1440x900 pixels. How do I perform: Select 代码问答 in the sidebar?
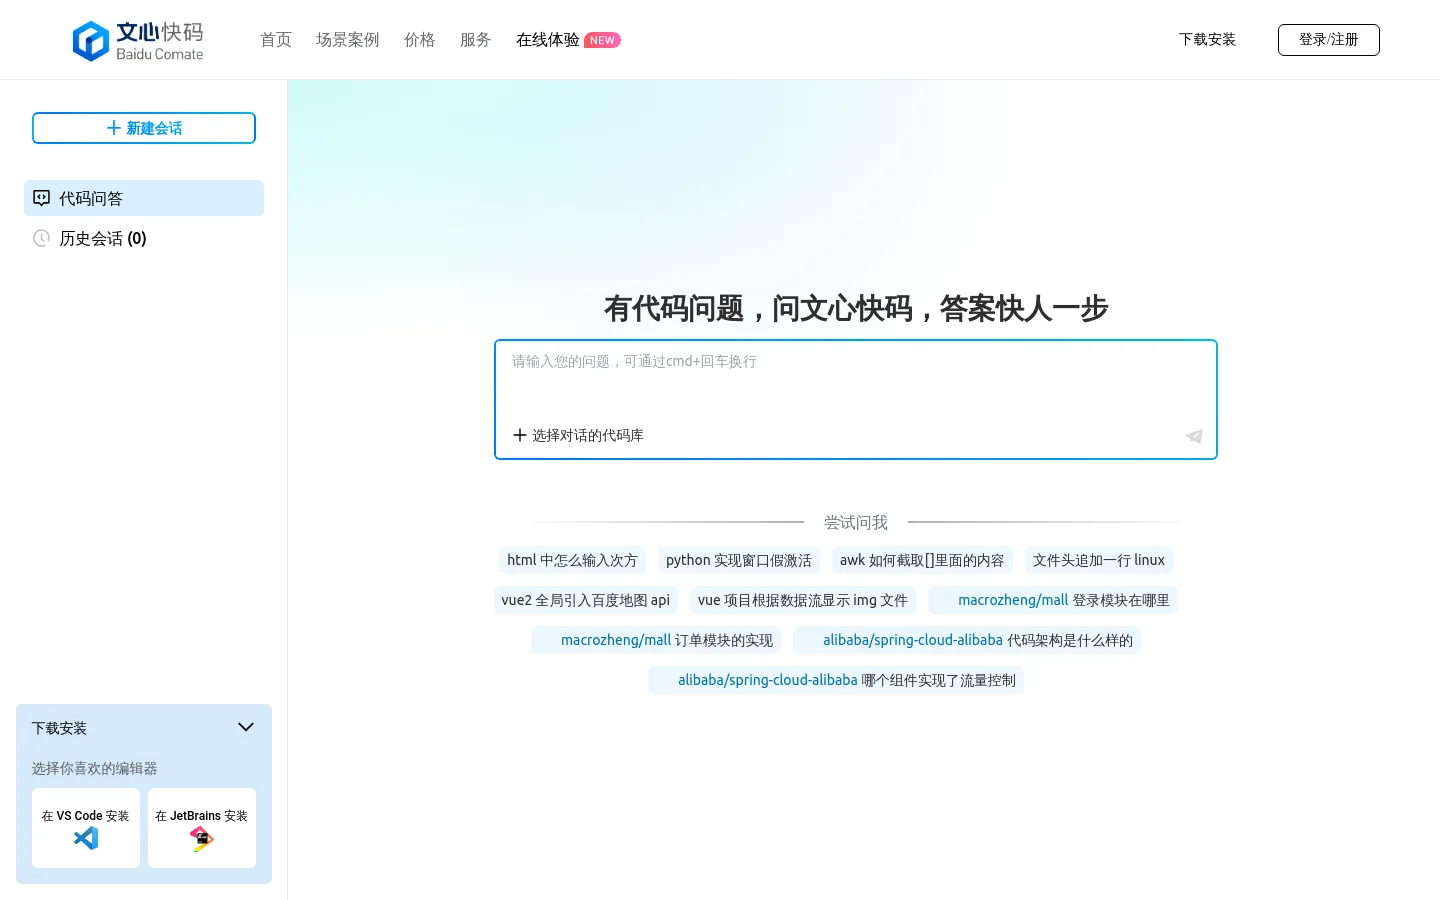[x=144, y=198]
